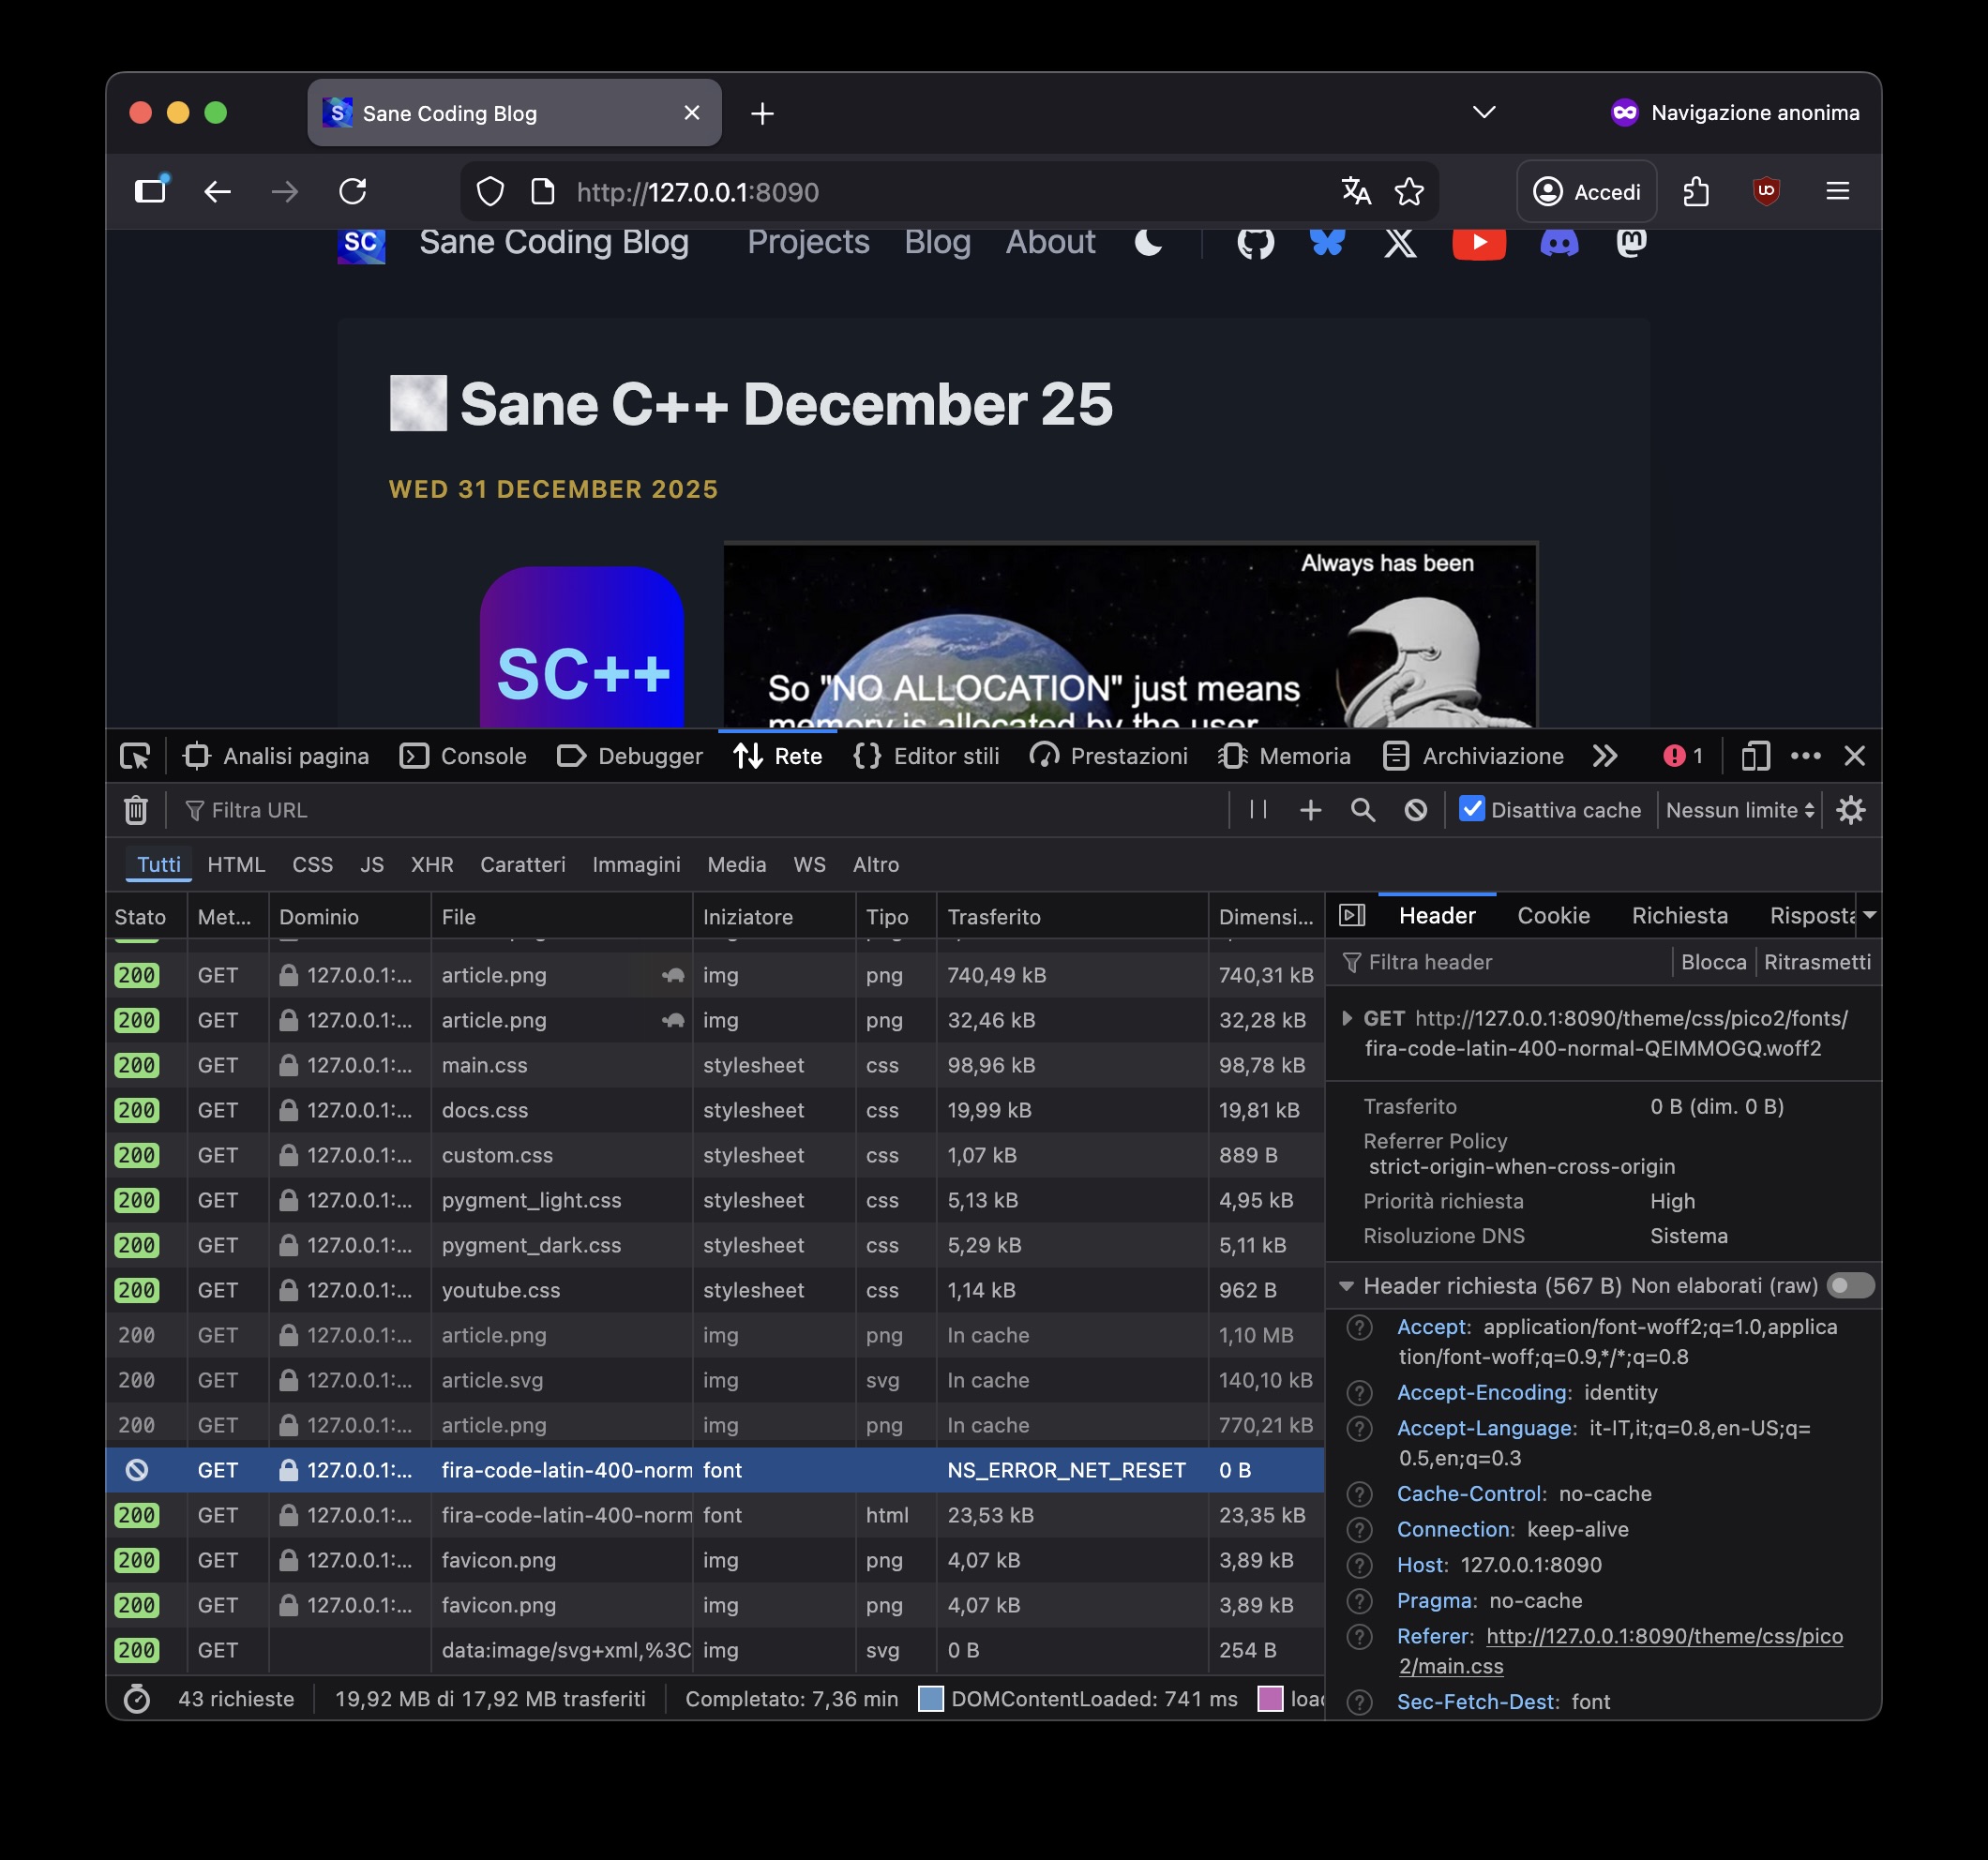
Task: Toggle raw headers switch
Action: [1849, 1286]
